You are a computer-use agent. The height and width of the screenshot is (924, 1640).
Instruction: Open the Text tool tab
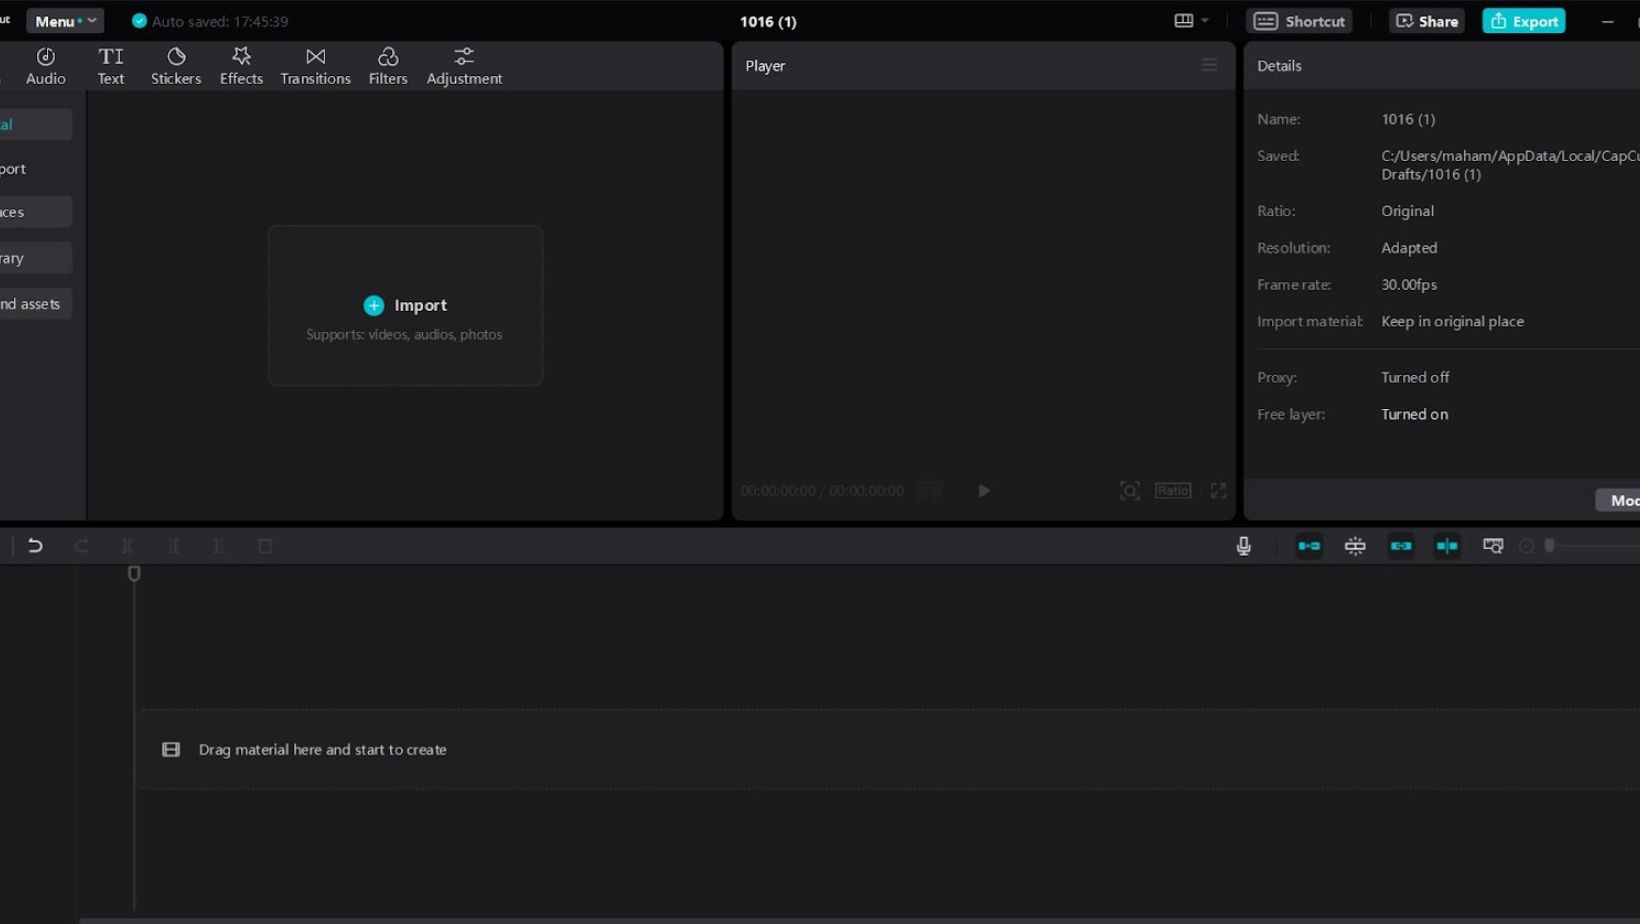(111, 66)
